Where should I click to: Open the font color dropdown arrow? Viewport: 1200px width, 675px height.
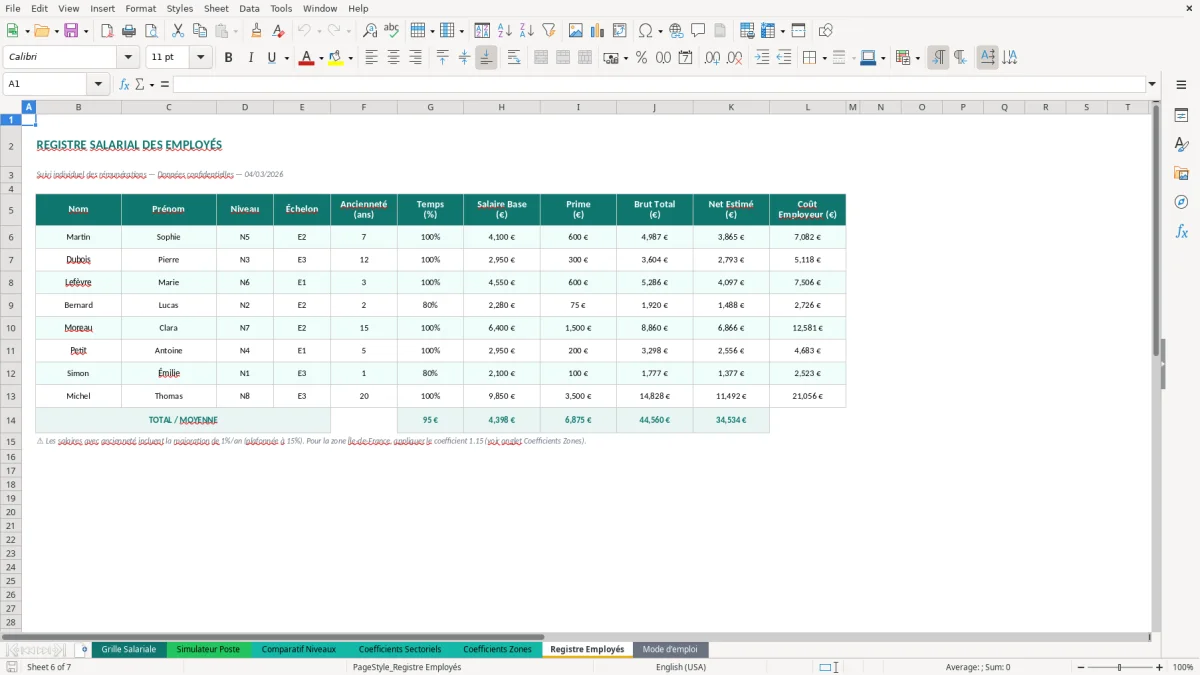click(x=320, y=58)
